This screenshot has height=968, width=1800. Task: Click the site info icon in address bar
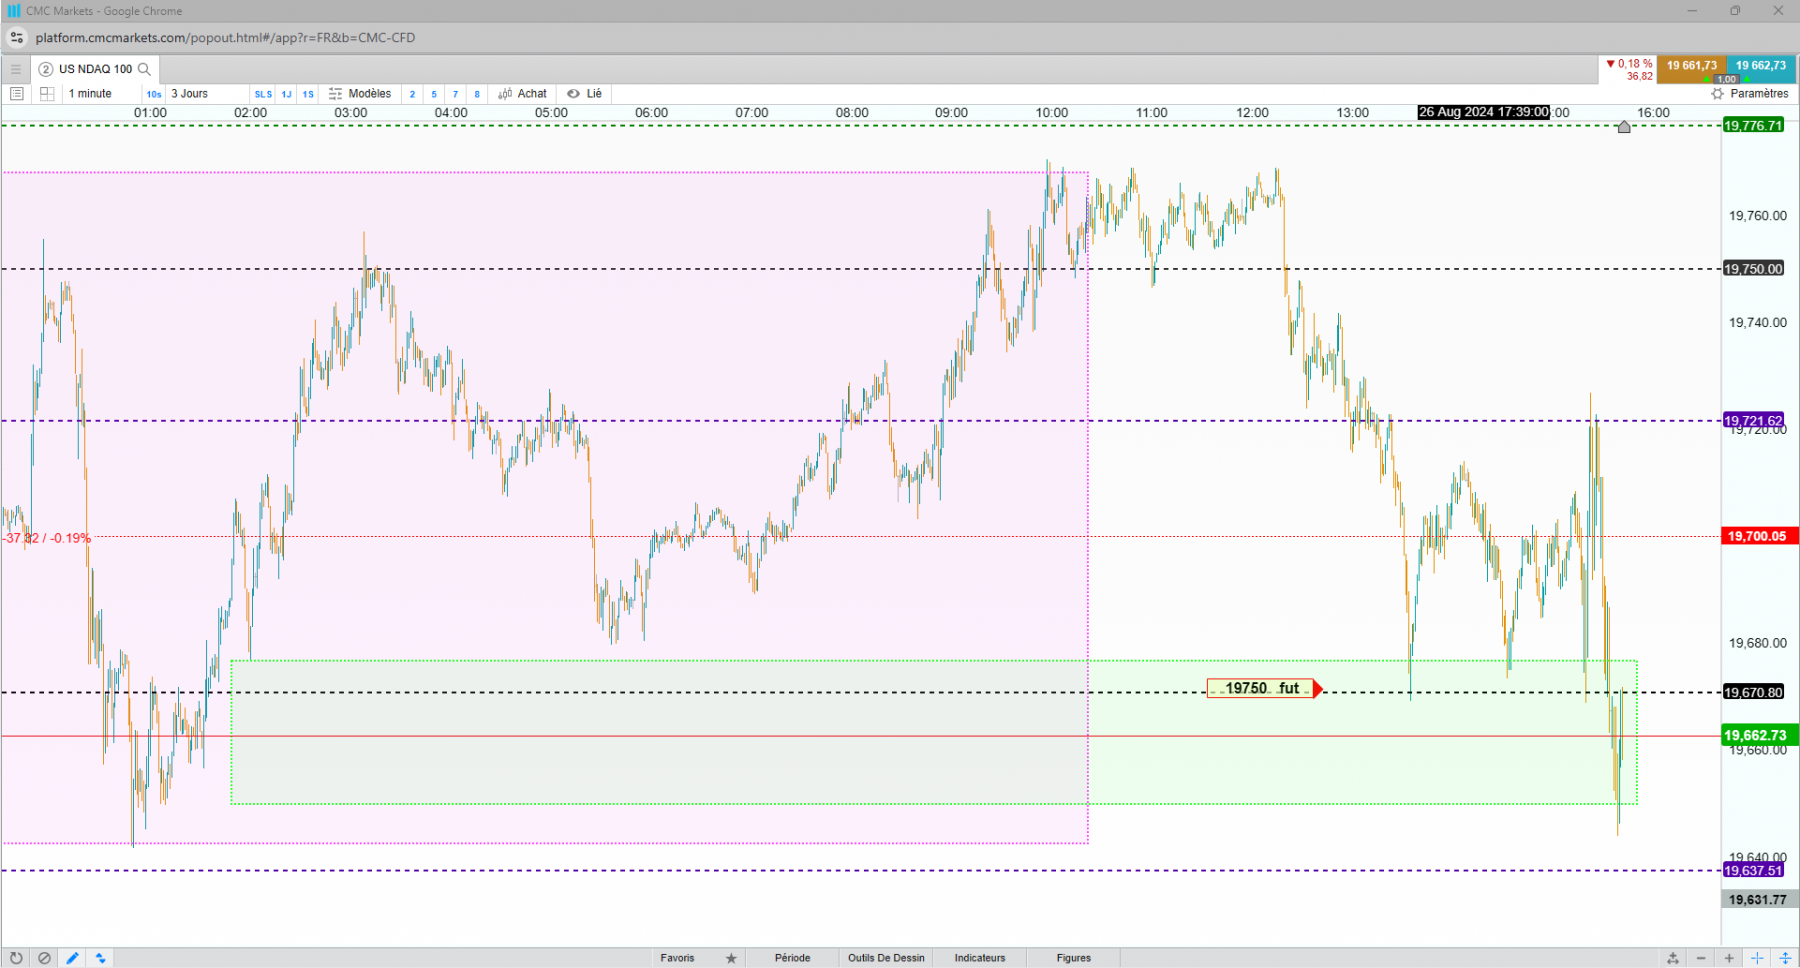17,38
